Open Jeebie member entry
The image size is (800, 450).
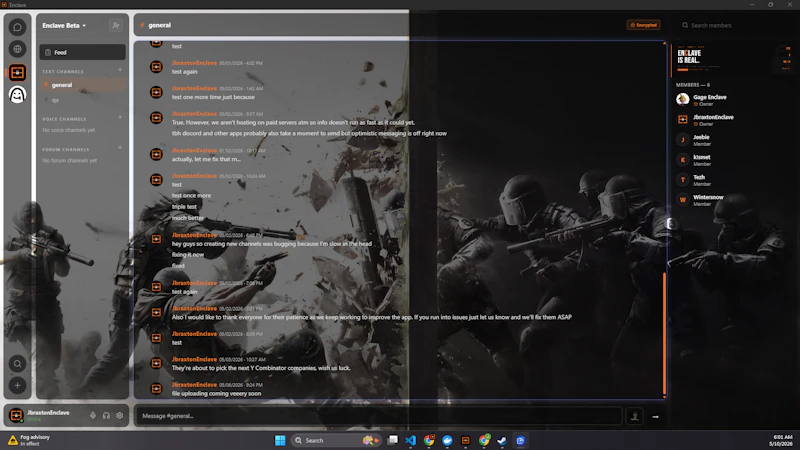click(734, 140)
